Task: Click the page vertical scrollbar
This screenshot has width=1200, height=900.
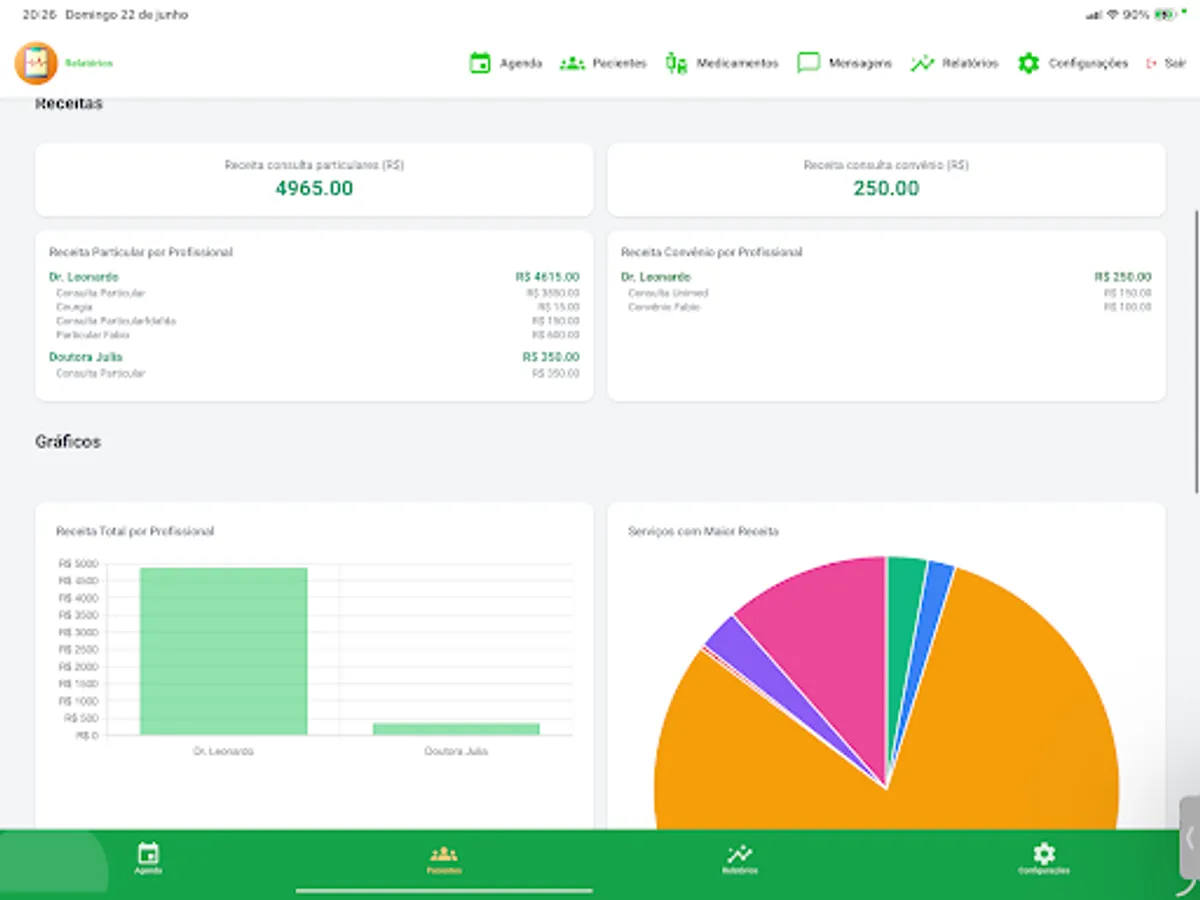Action: click(x=1196, y=350)
